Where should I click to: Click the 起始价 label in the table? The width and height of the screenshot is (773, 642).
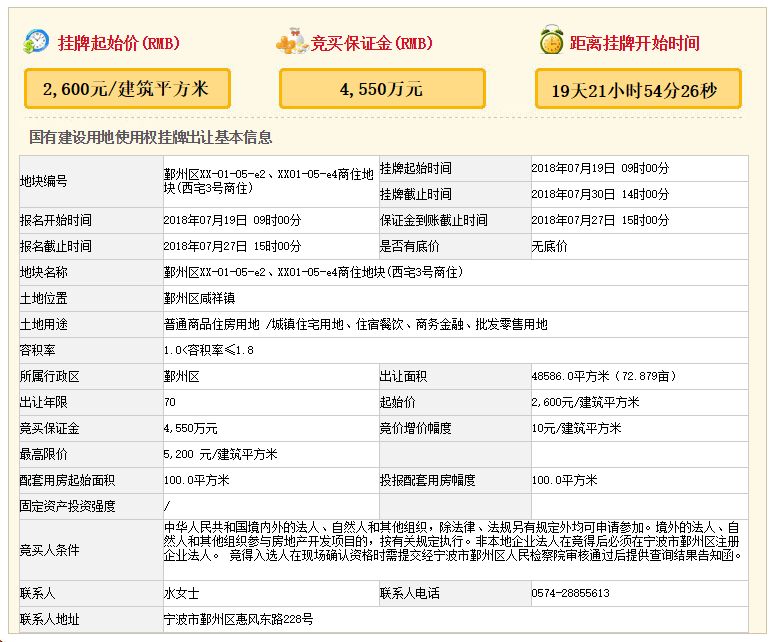pyautogui.click(x=397, y=403)
